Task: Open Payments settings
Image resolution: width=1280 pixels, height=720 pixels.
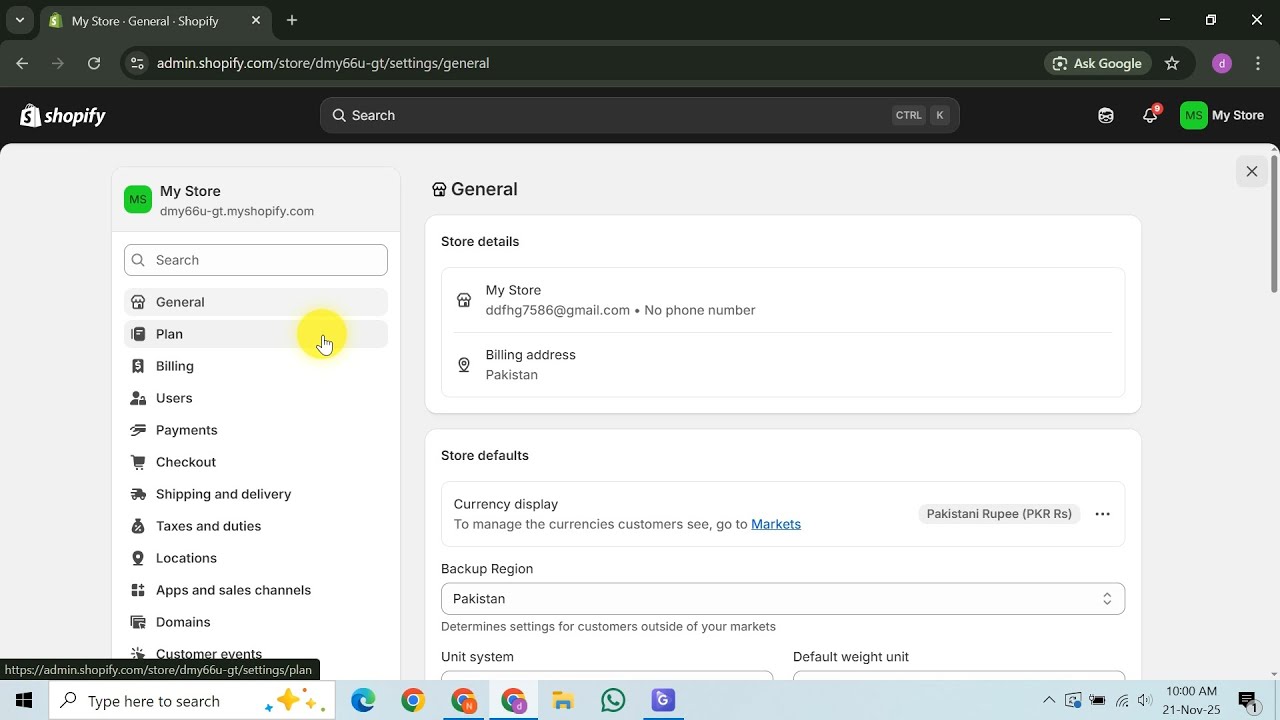Action: [256, 430]
